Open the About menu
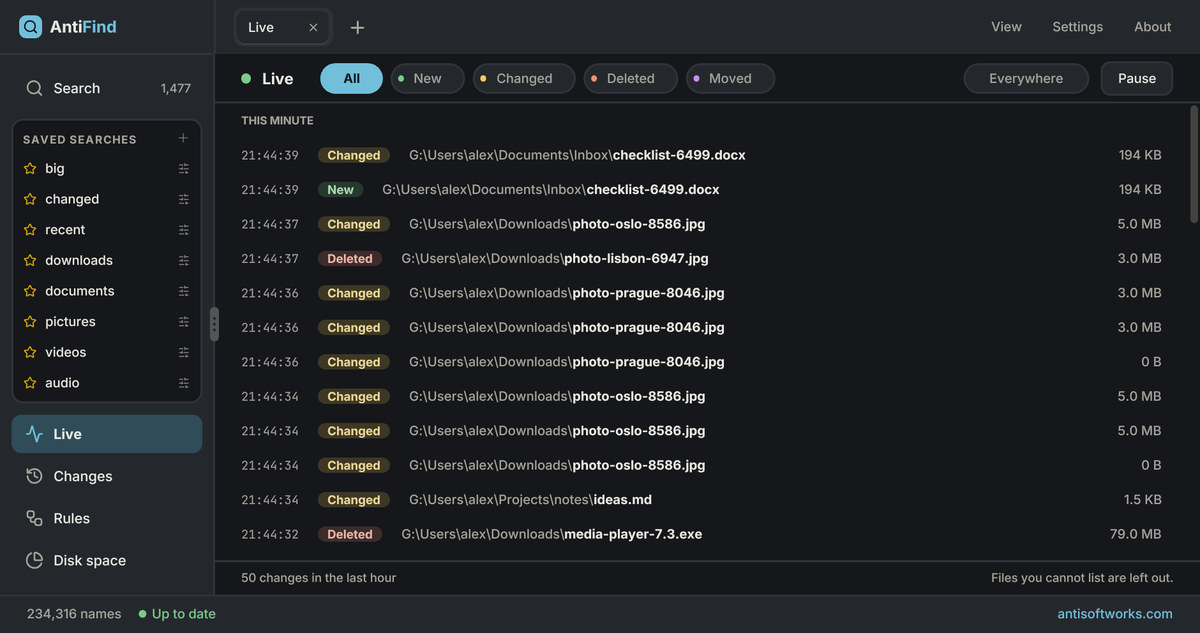 (1152, 27)
